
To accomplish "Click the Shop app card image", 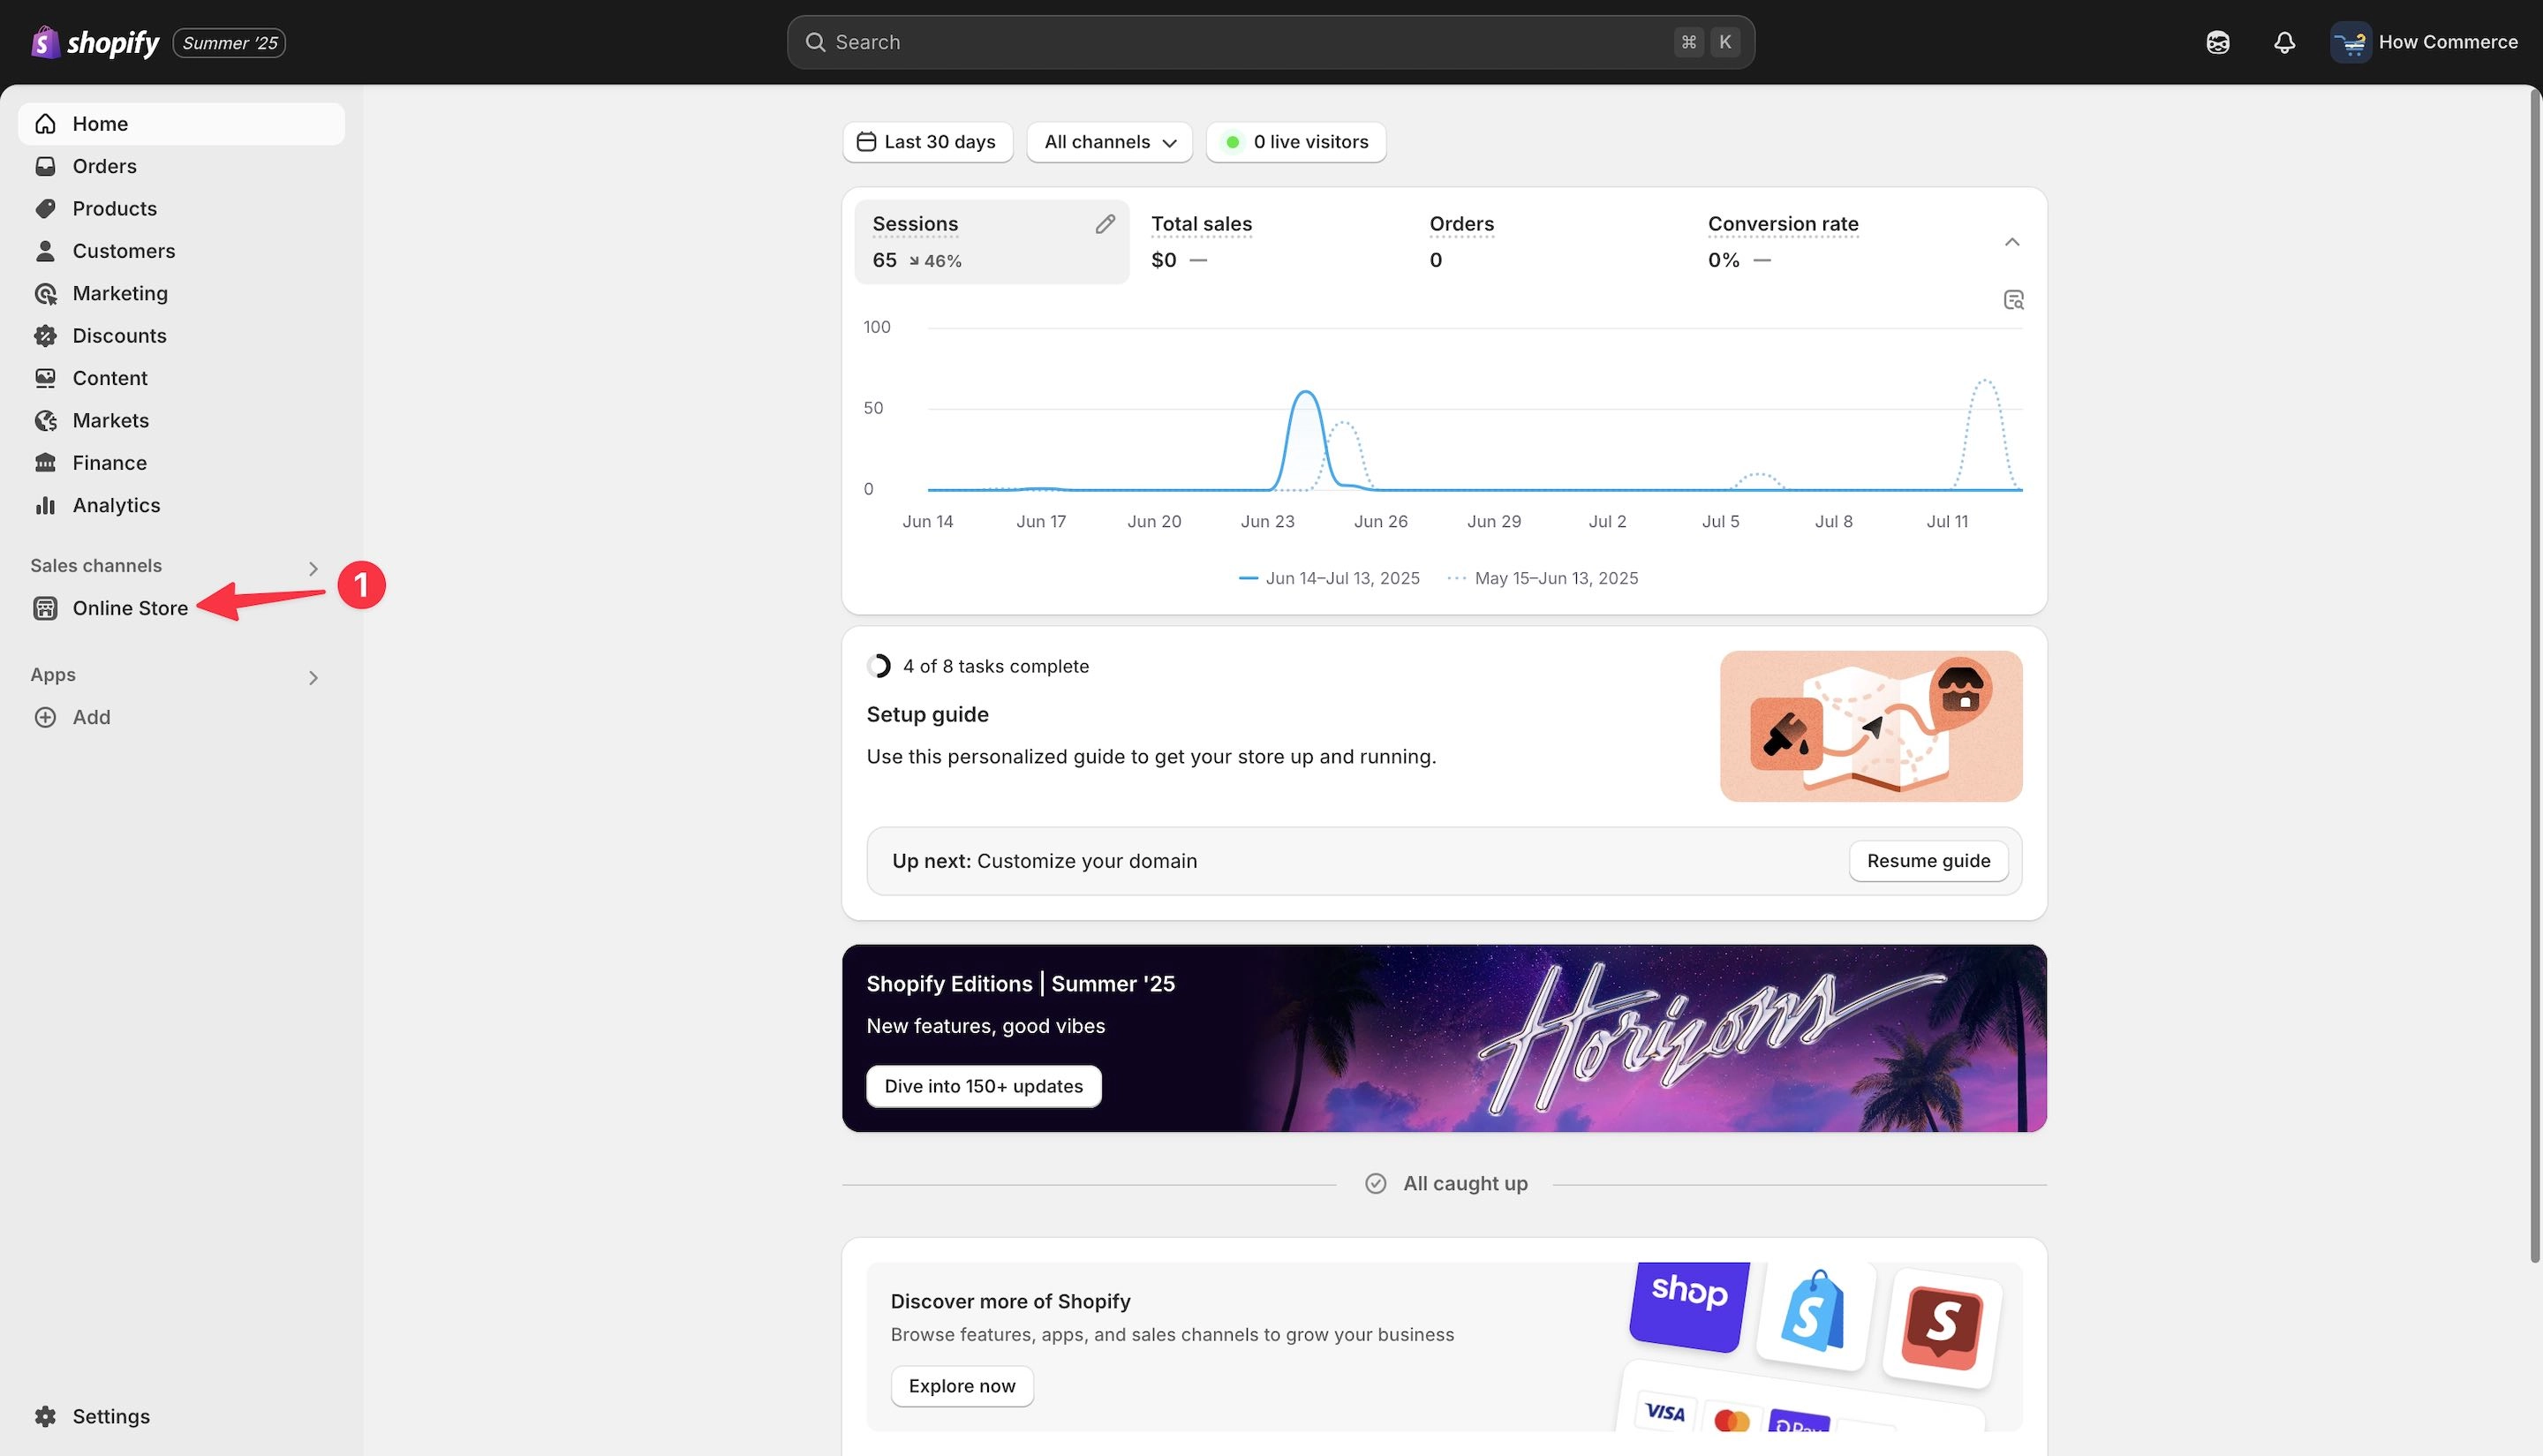I will coord(1689,1305).
